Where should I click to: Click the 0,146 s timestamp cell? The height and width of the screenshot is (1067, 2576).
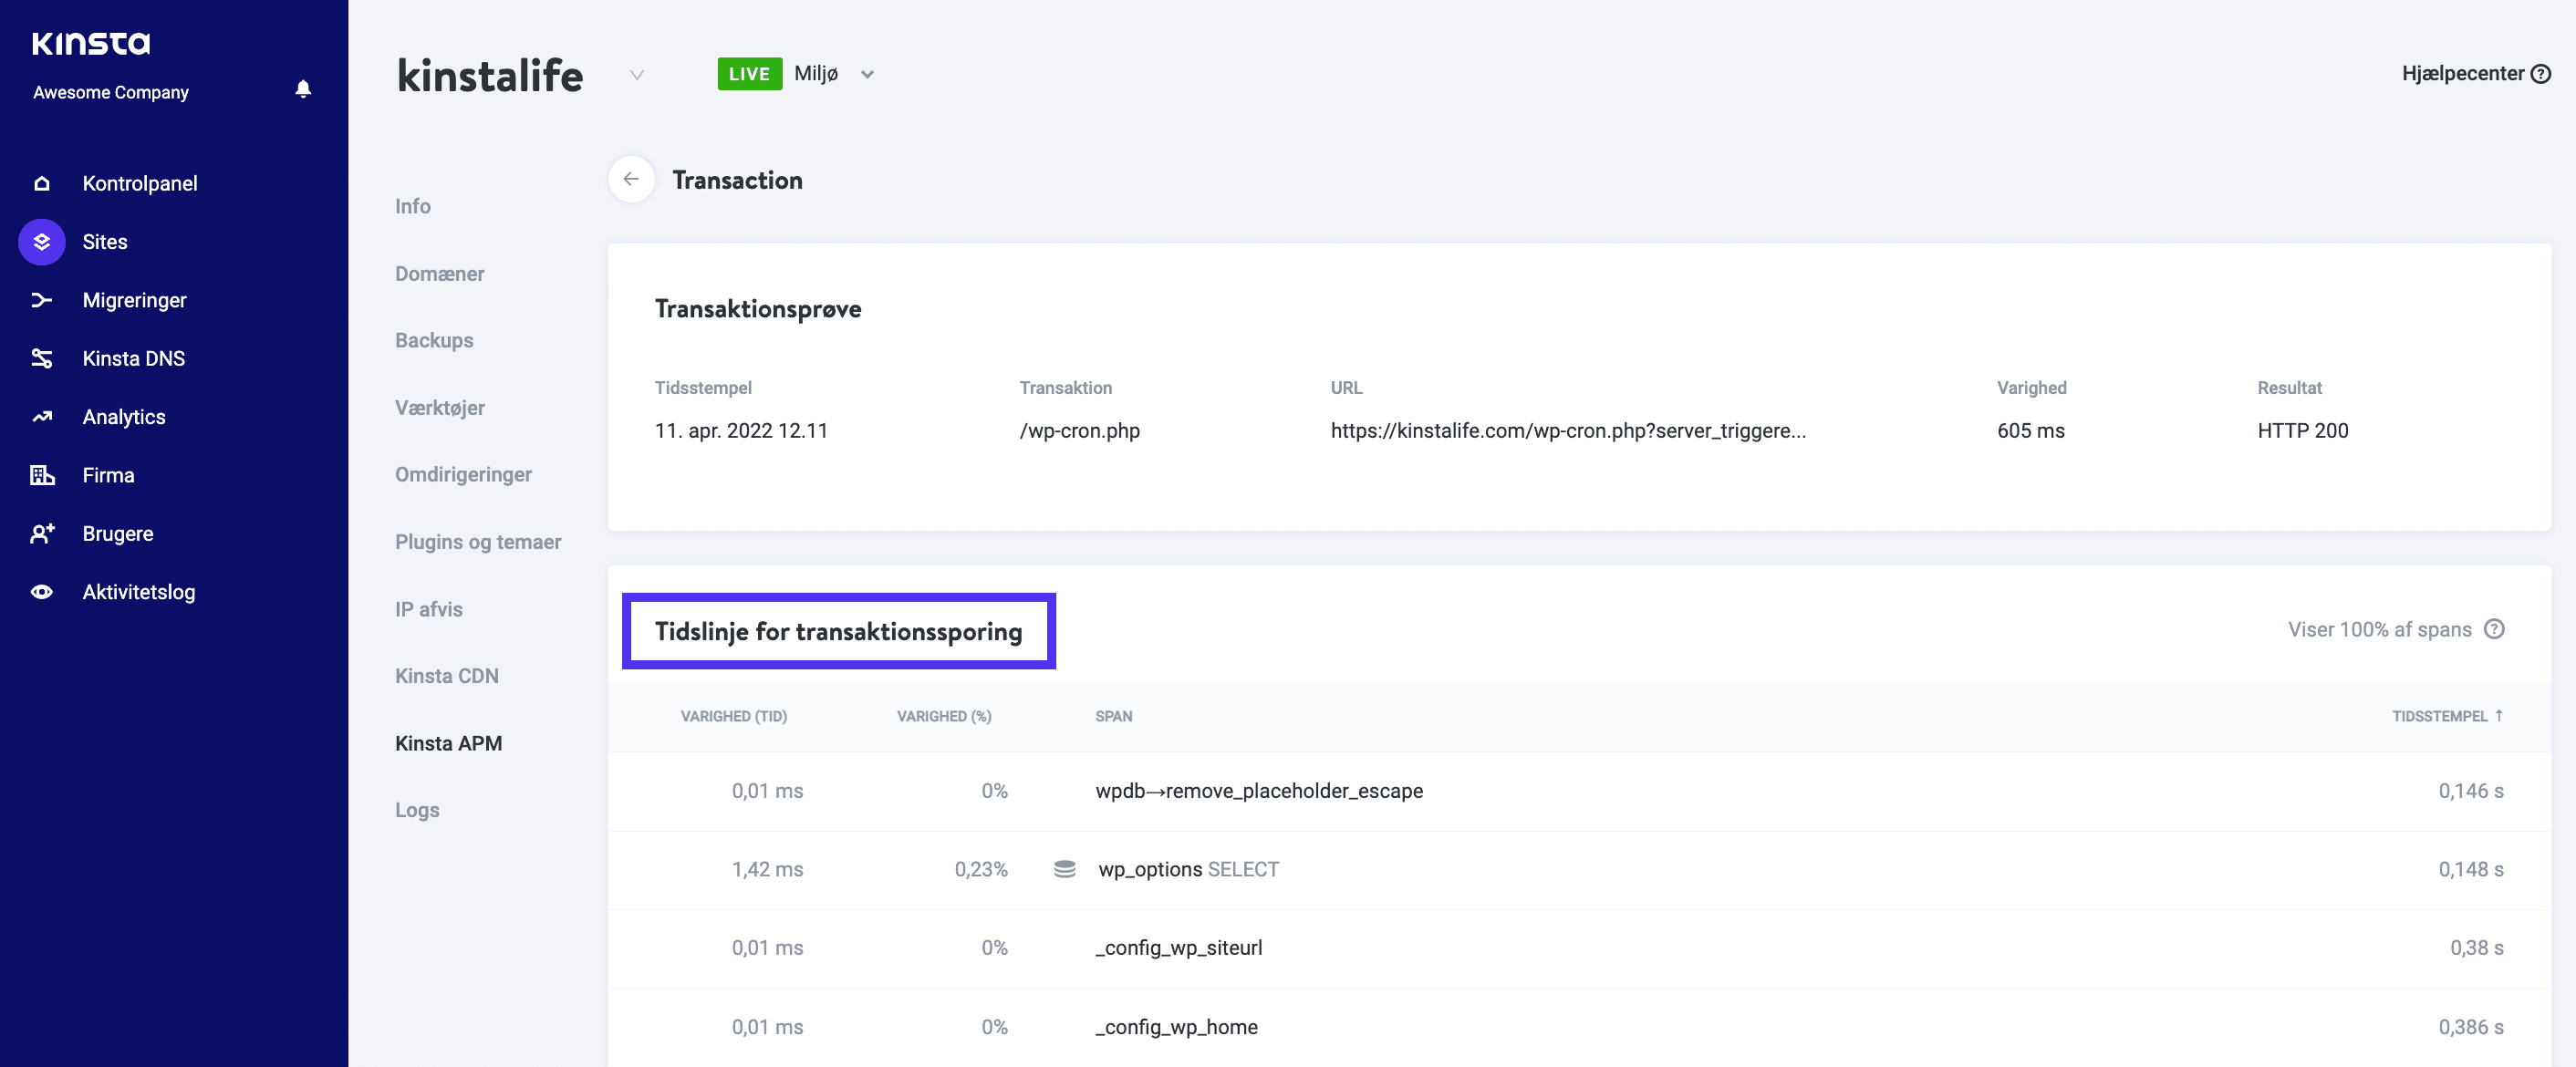(2470, 790)
